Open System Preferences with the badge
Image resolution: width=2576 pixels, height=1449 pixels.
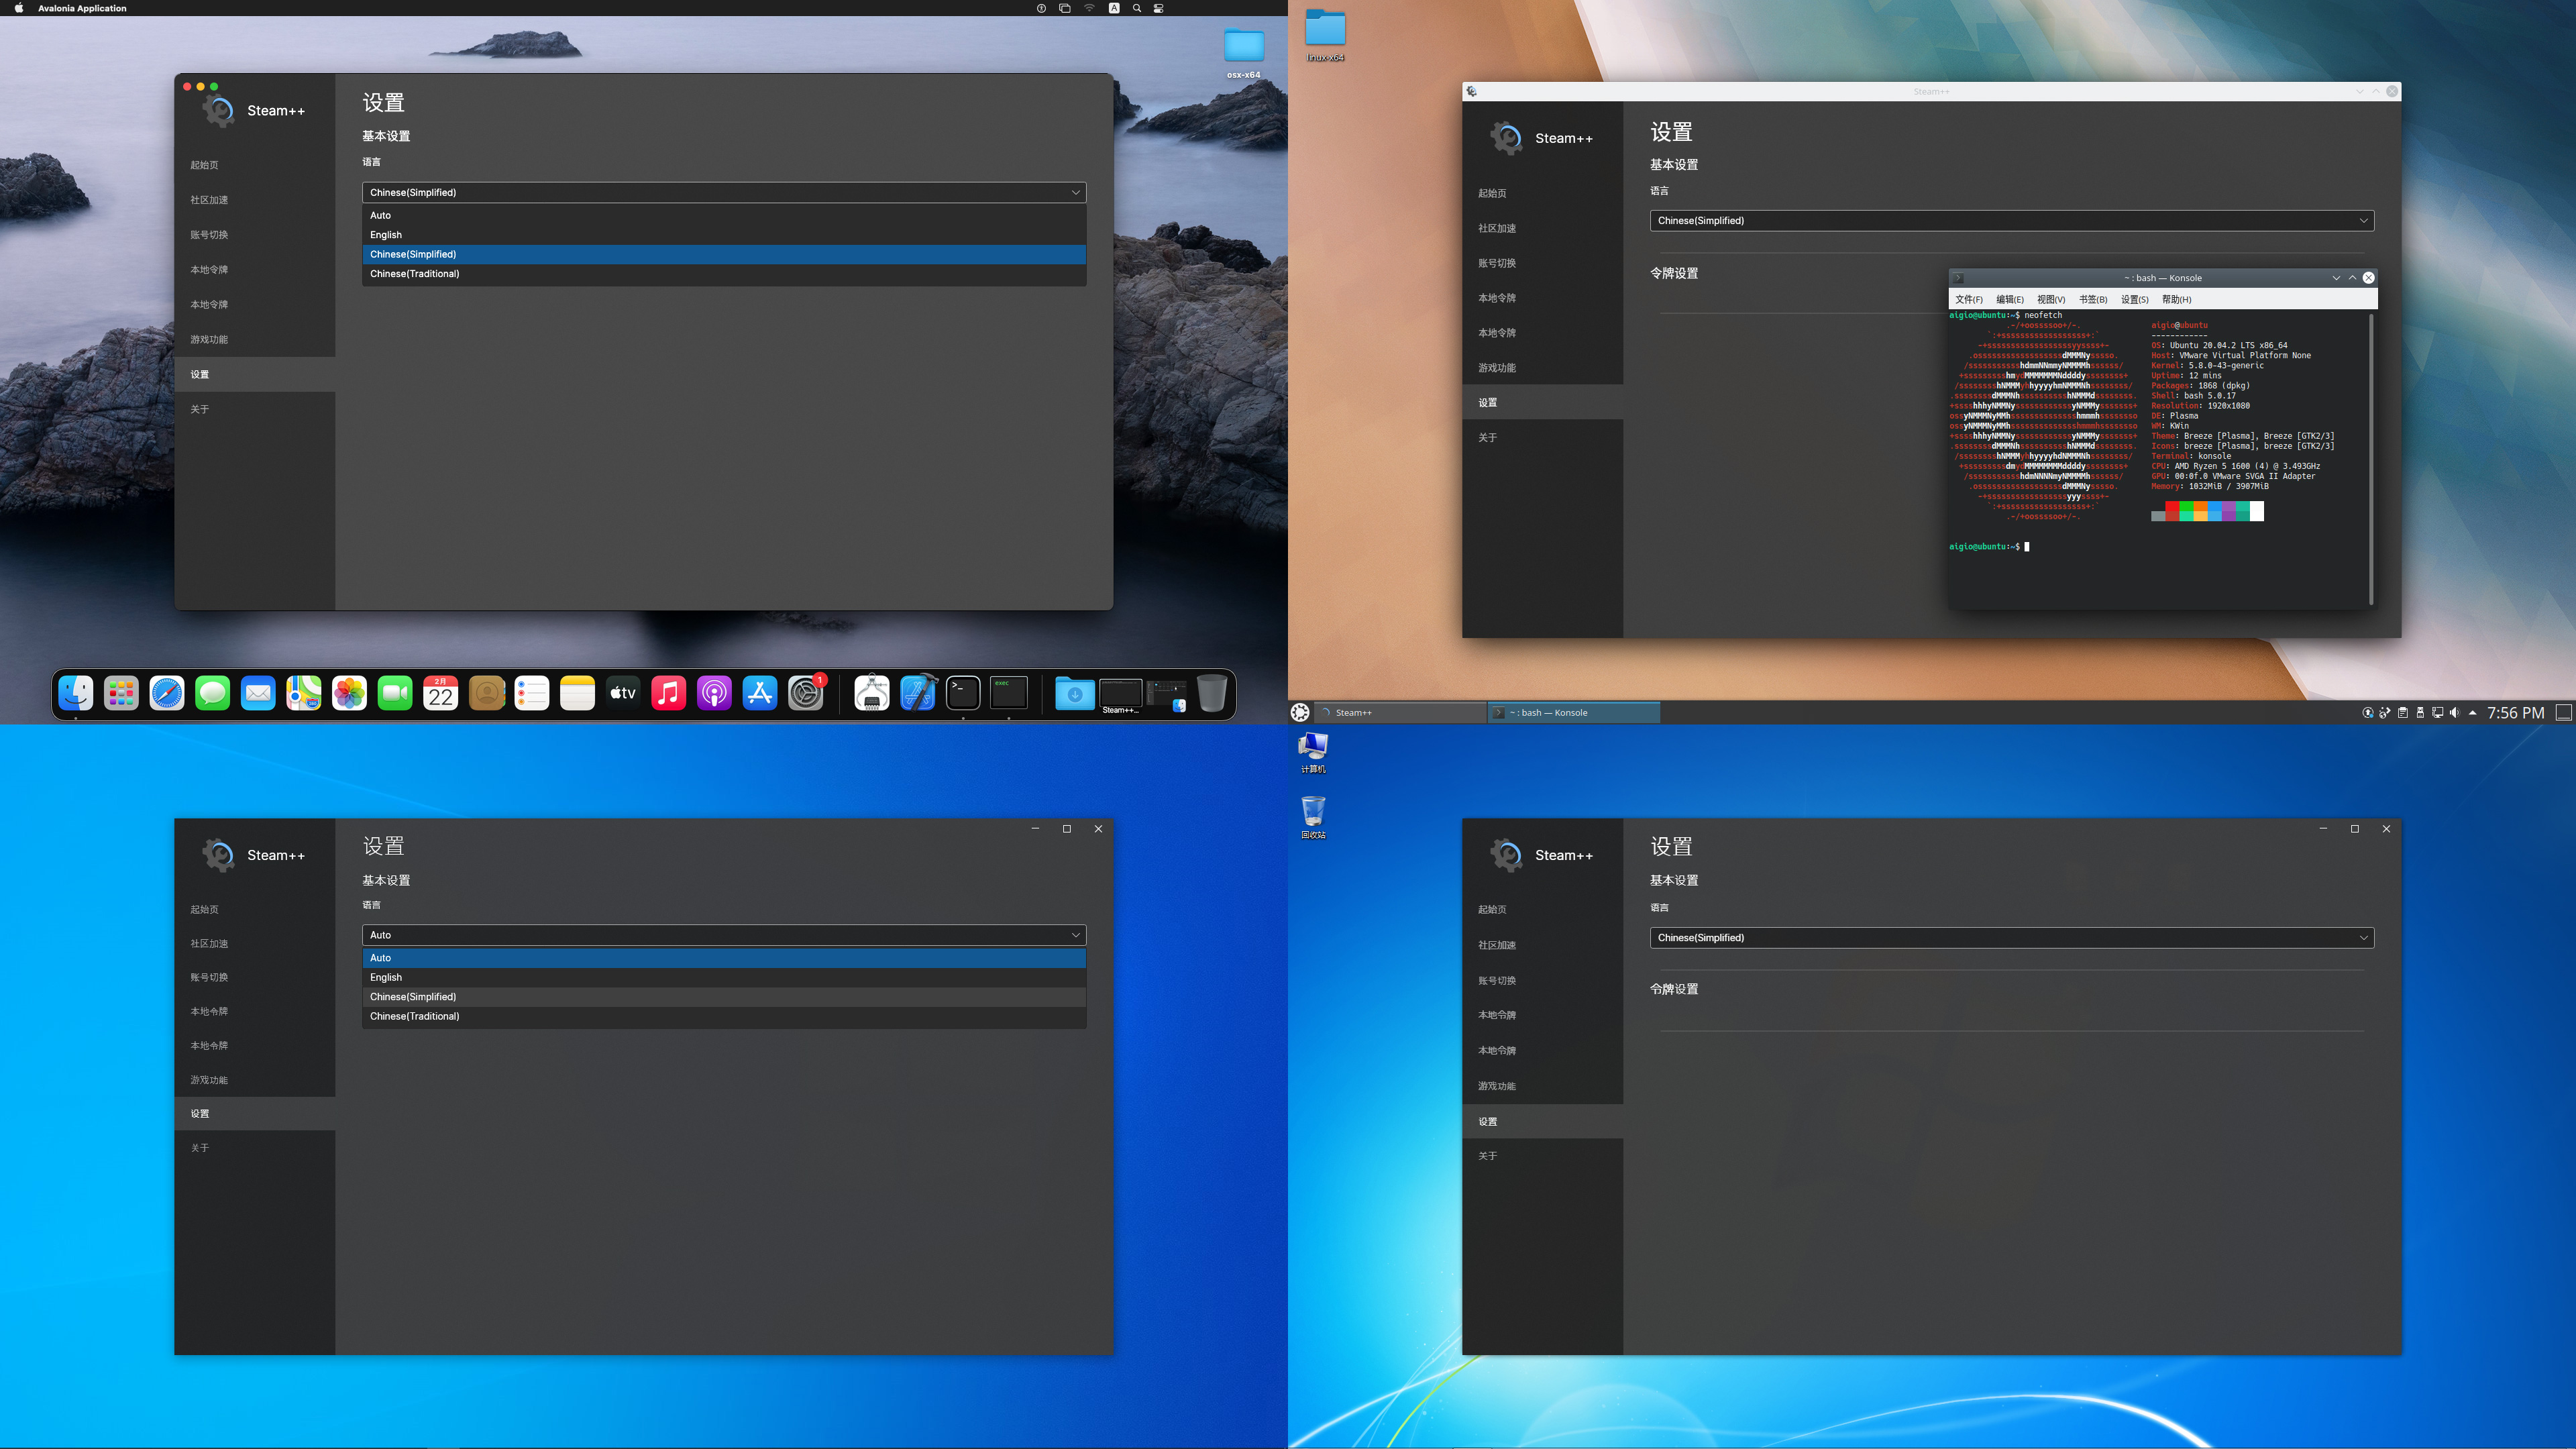806,693
